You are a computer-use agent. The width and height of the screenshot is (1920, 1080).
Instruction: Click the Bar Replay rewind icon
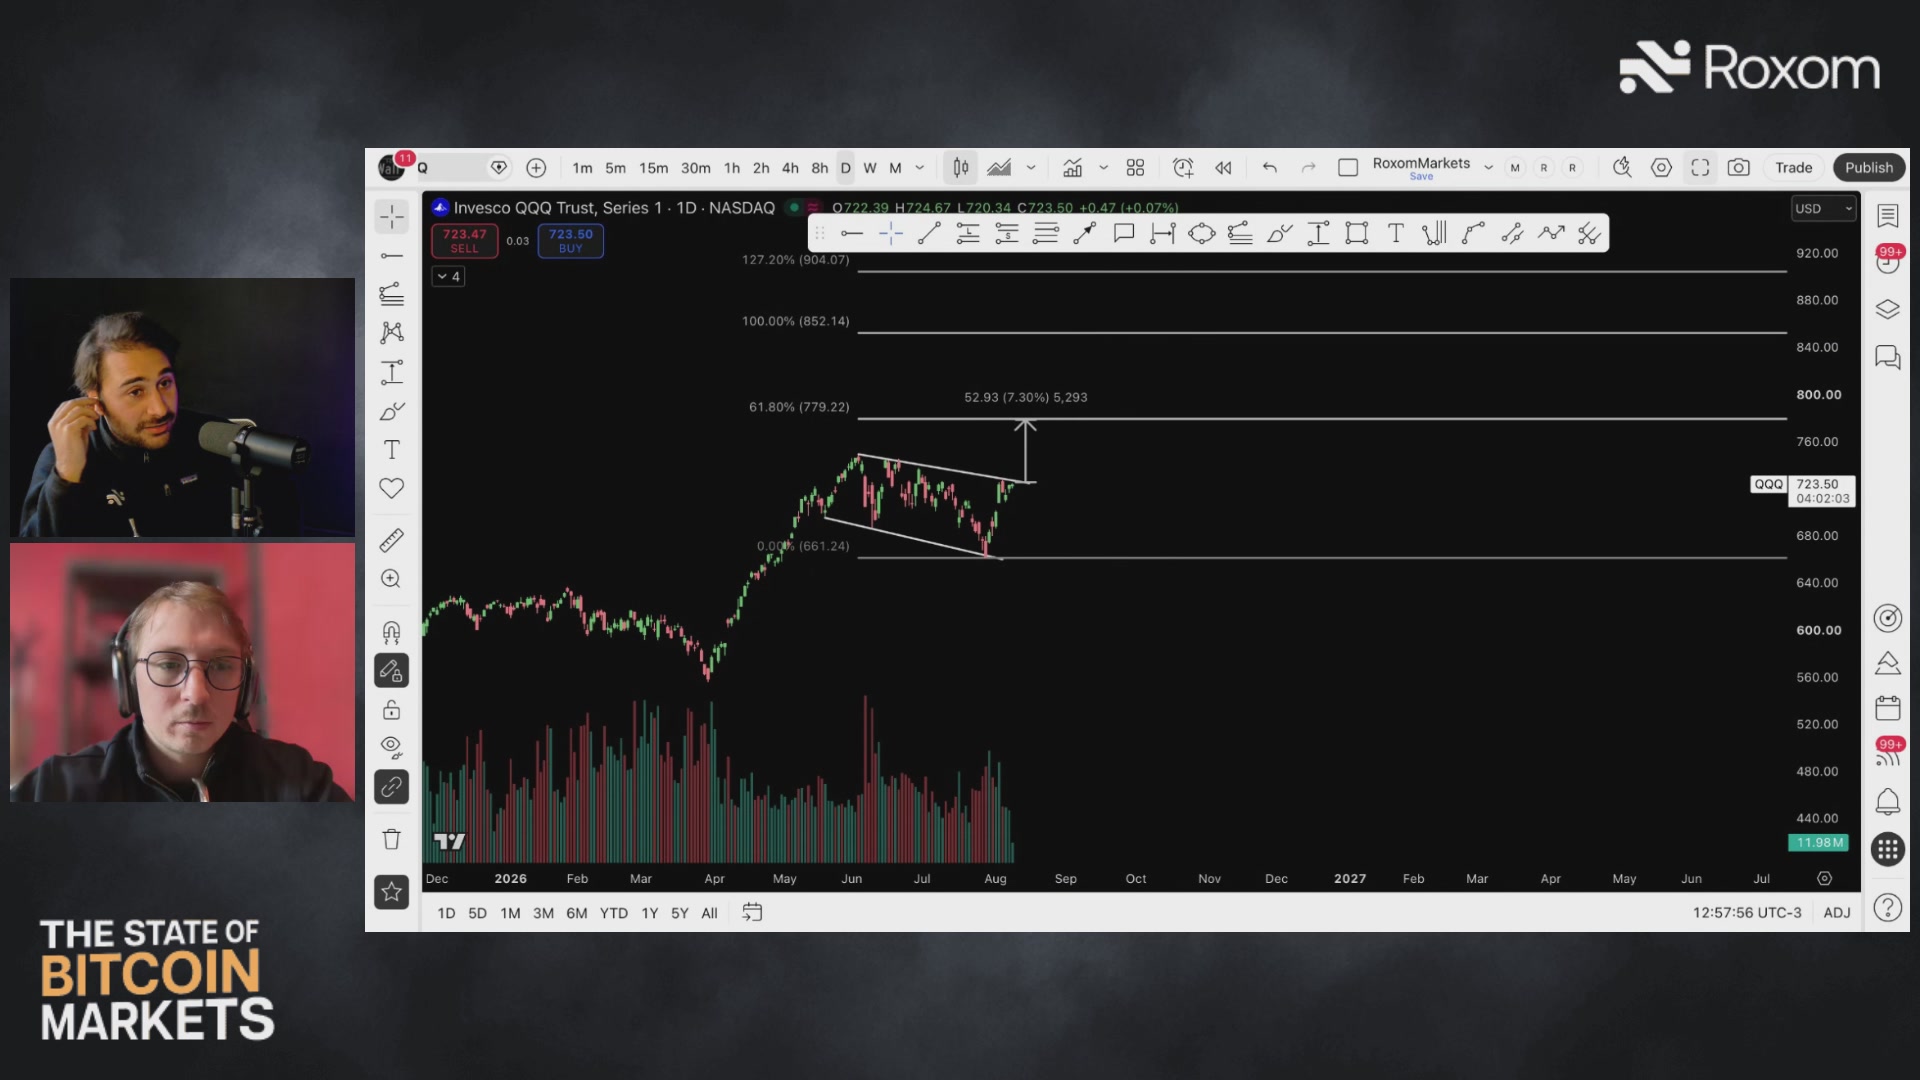(x=1223, y=168)
